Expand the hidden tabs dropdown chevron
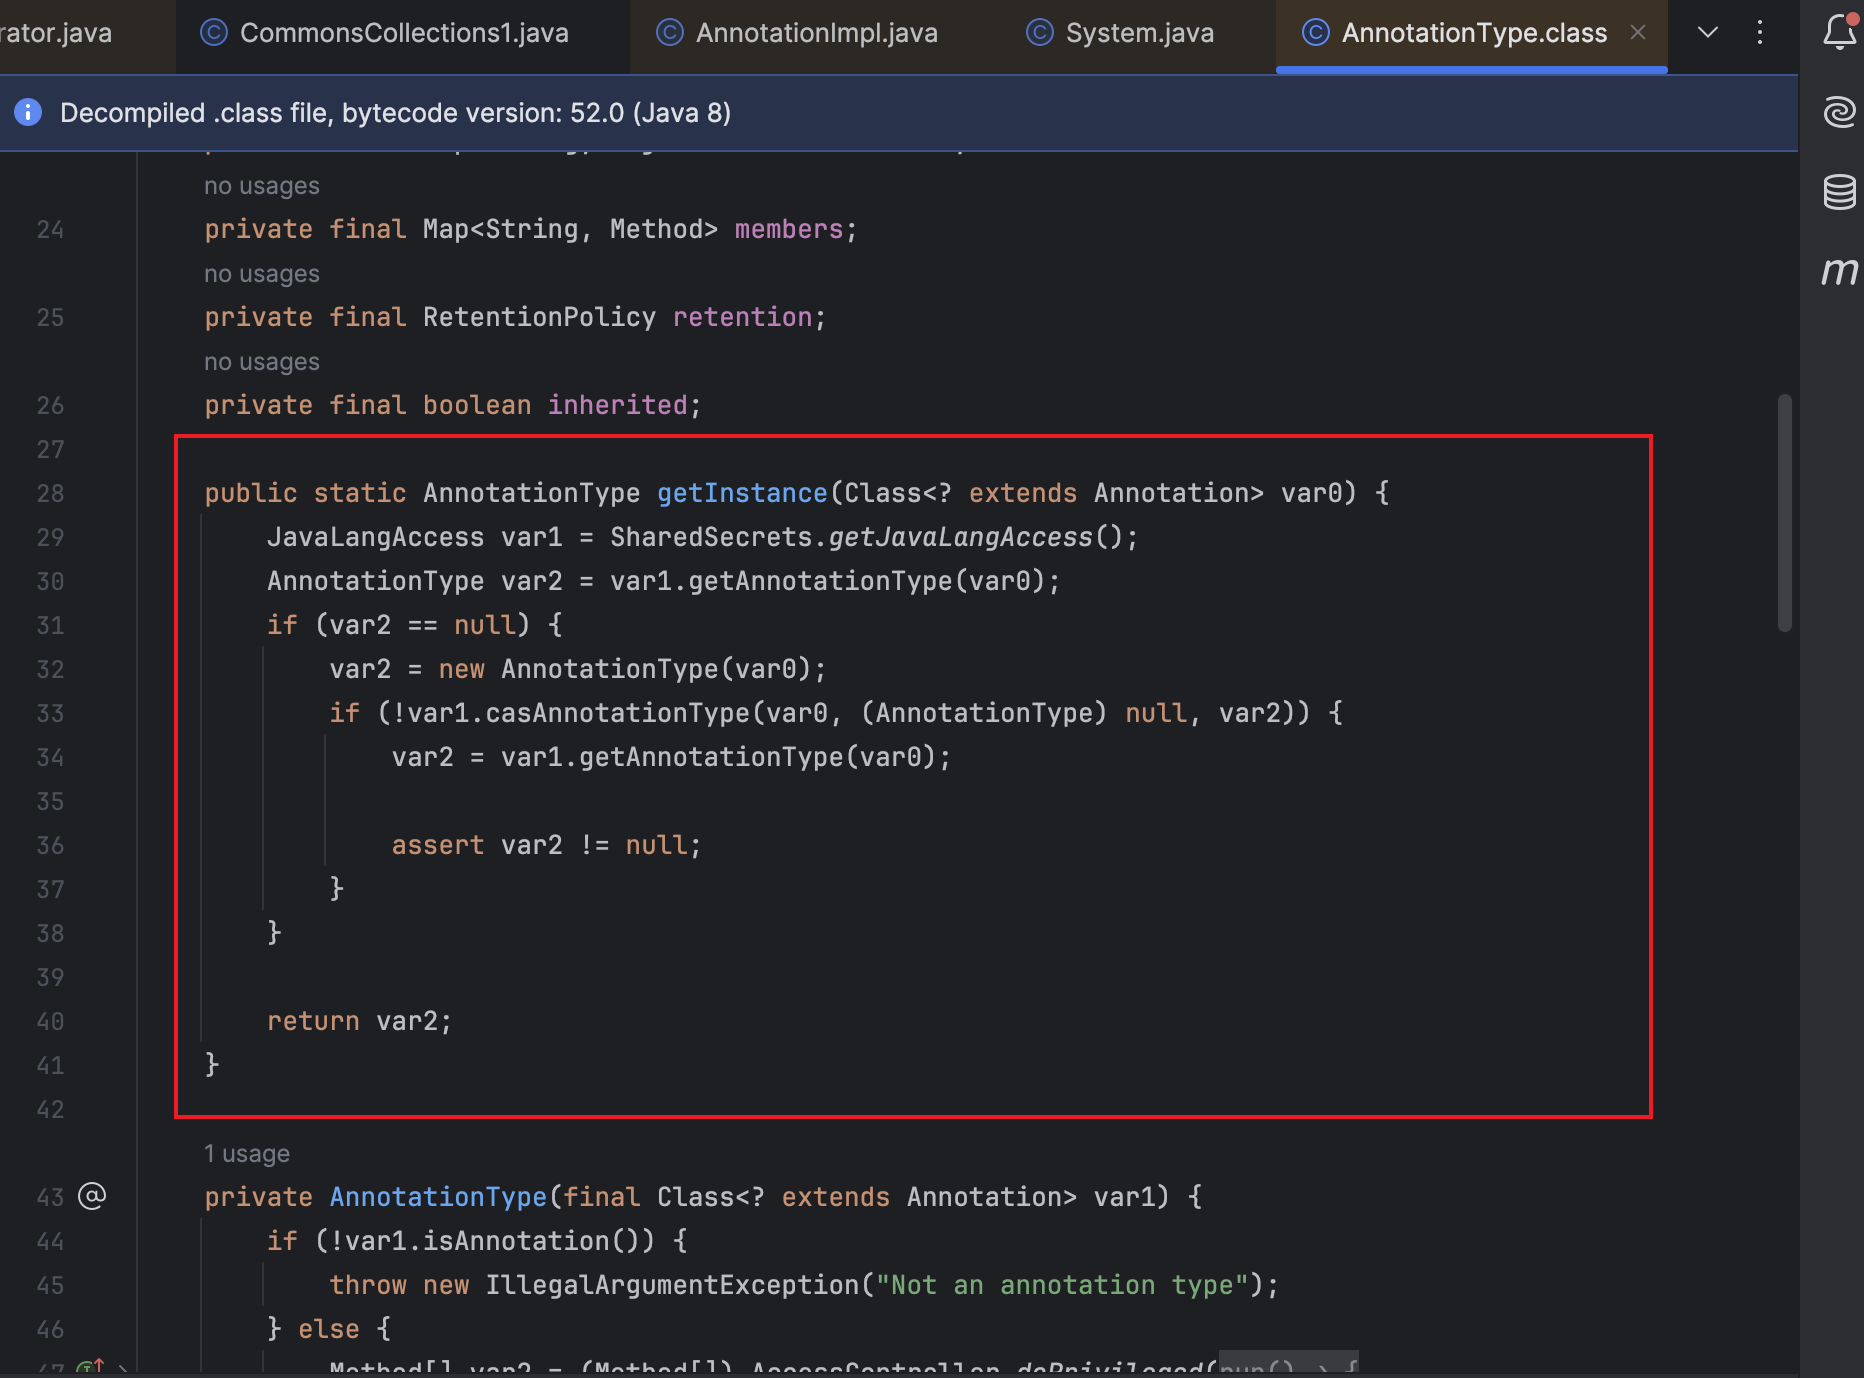Viewport: 1864px width, 1378px height. (1708, 33)
